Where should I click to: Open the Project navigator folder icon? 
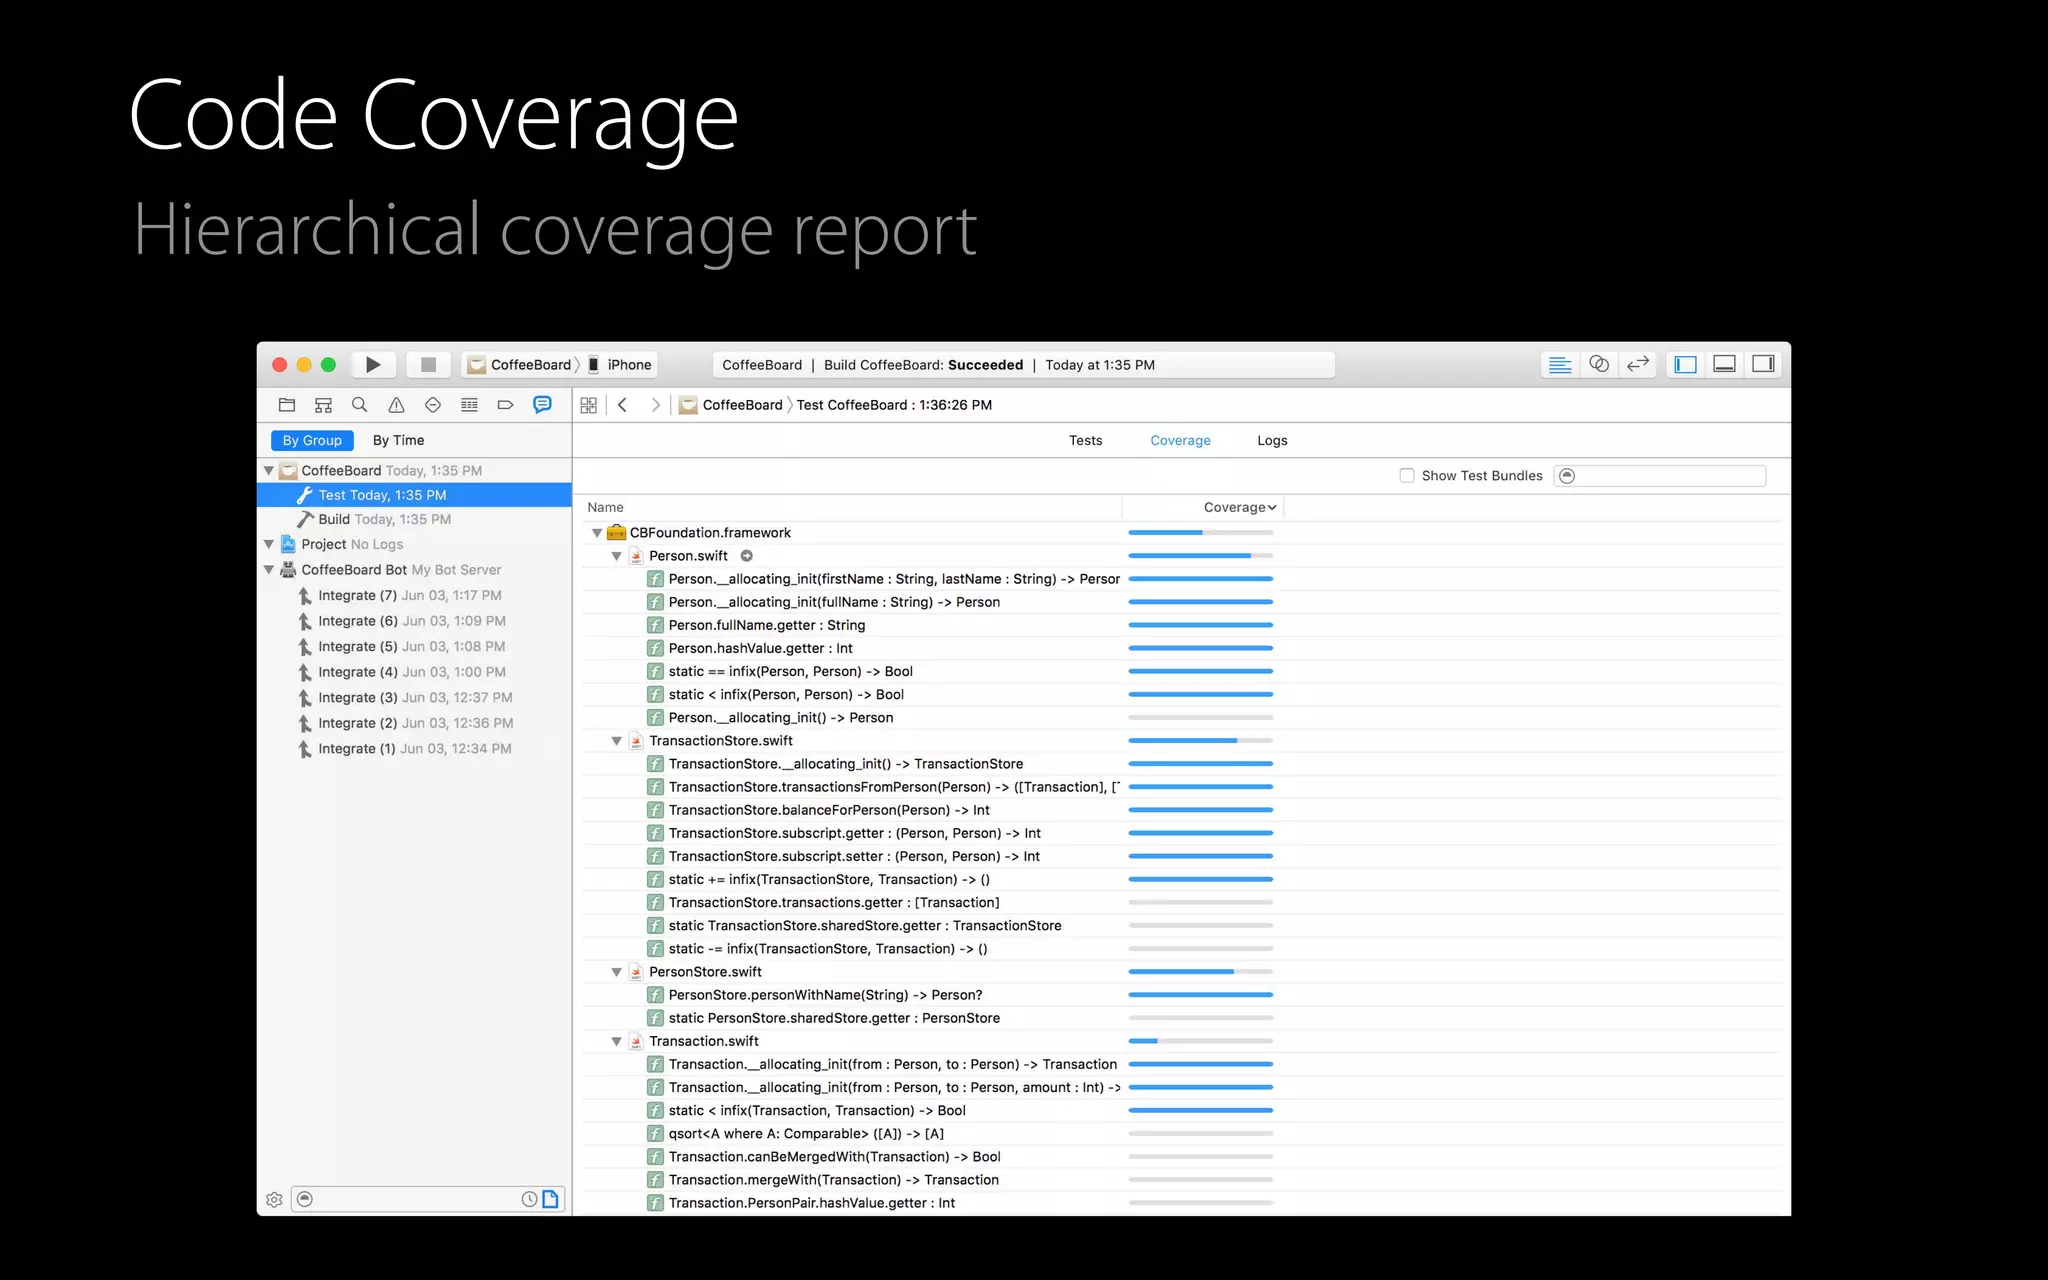287,405
